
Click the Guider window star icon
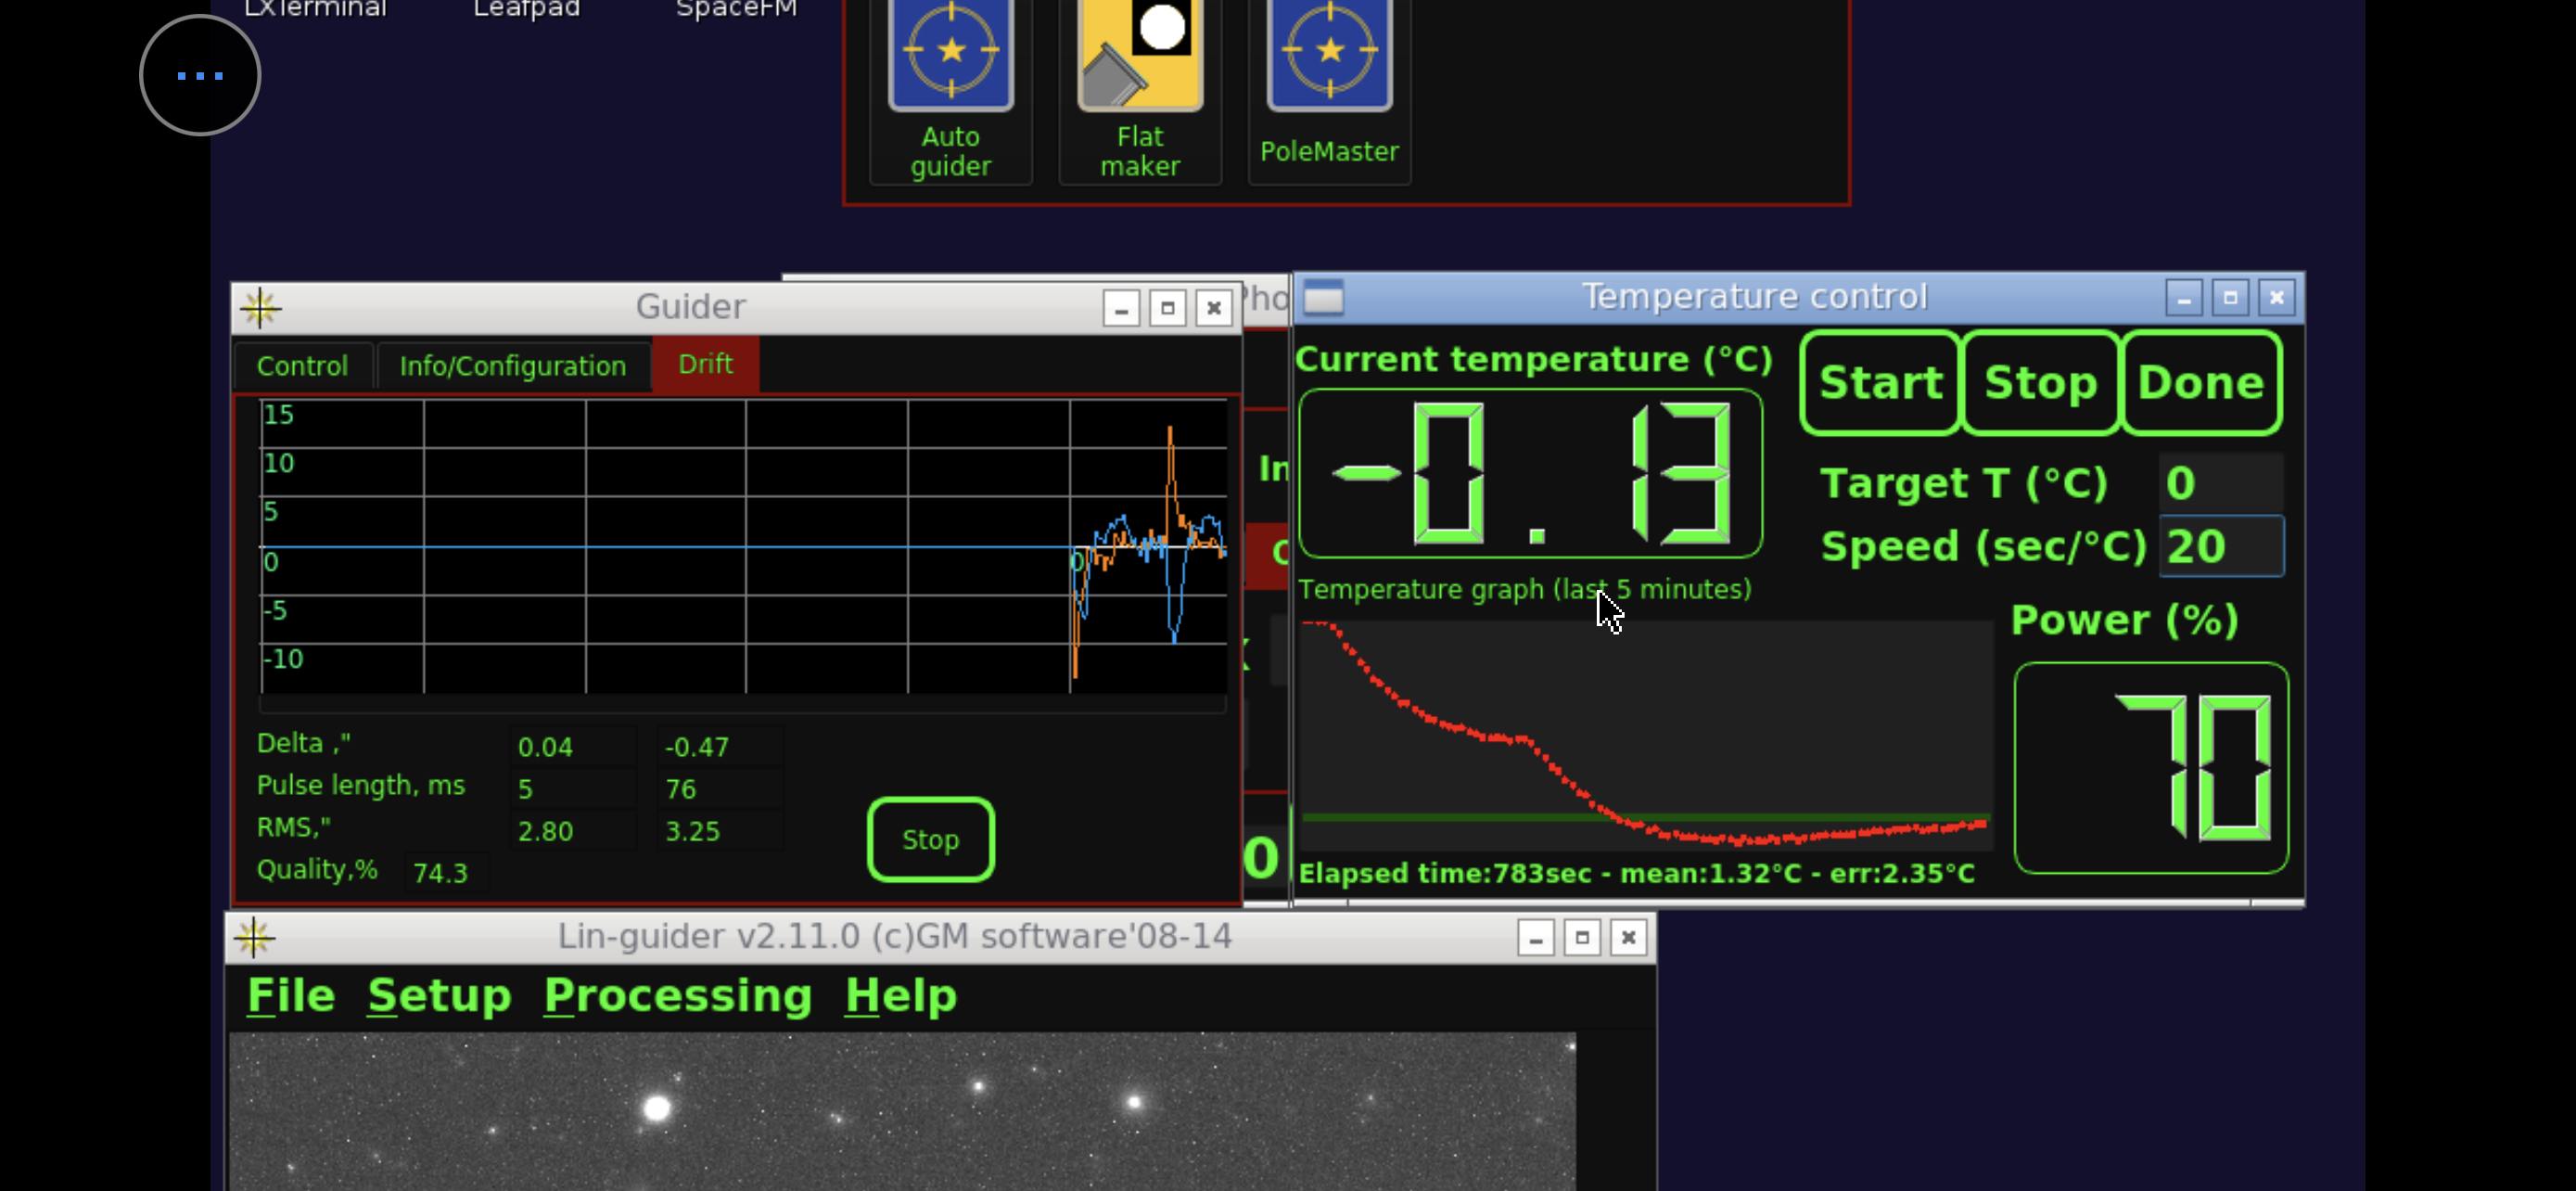[260, 307]
